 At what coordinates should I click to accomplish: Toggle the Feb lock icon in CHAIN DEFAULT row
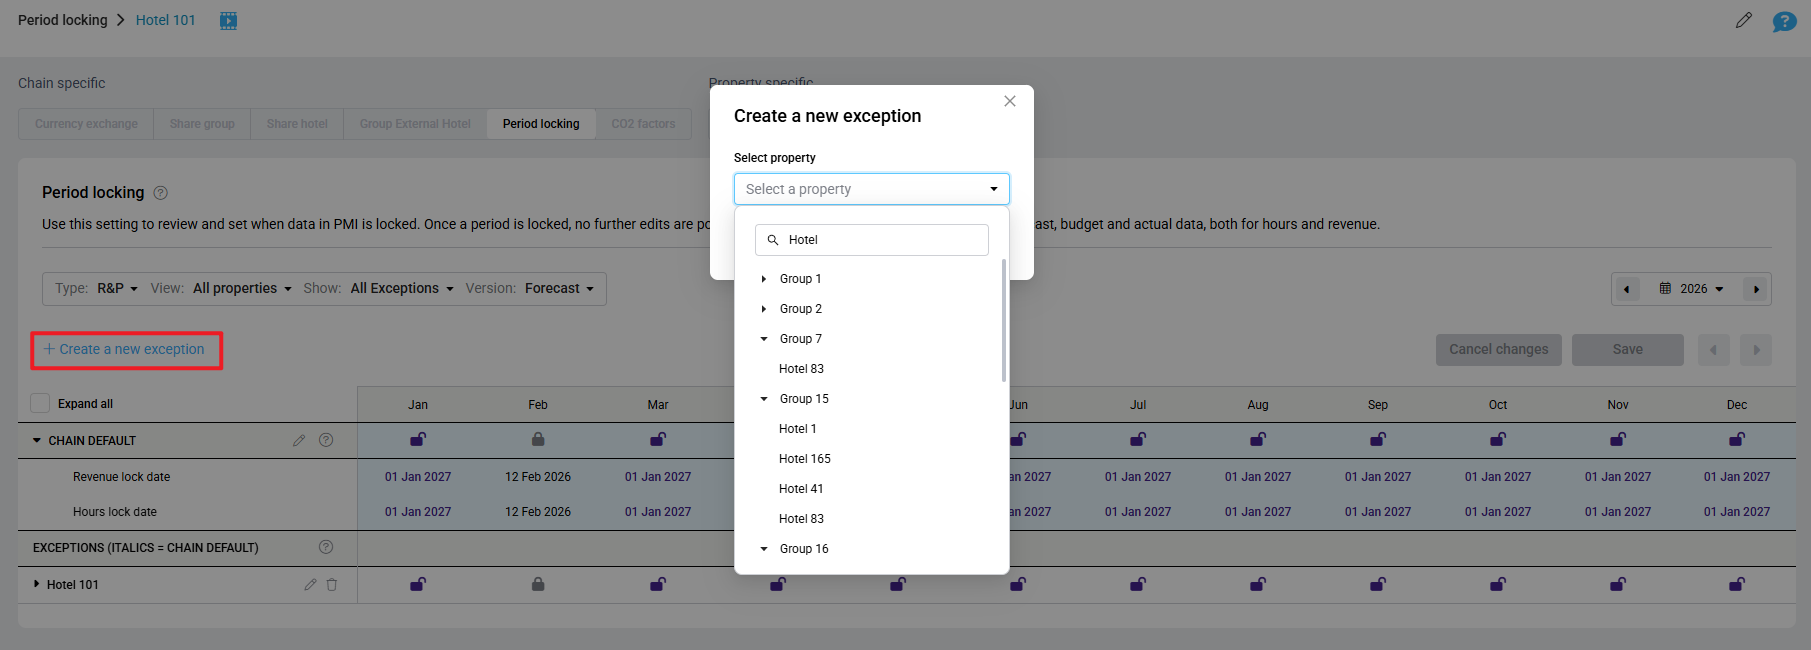(x=538, y=439)
